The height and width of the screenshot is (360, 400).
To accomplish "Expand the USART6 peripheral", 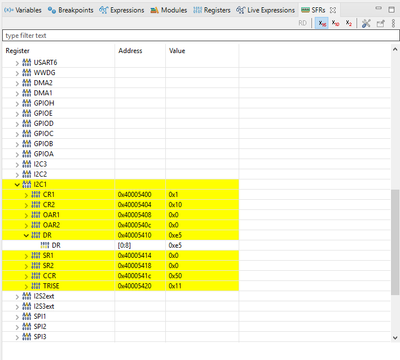I will [x=17, y=63].
